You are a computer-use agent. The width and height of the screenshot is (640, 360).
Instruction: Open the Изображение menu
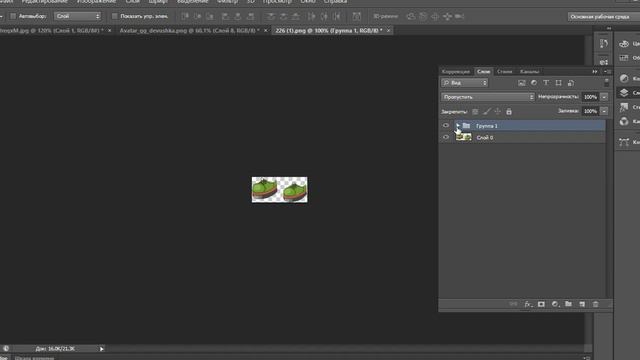[97, 2]
